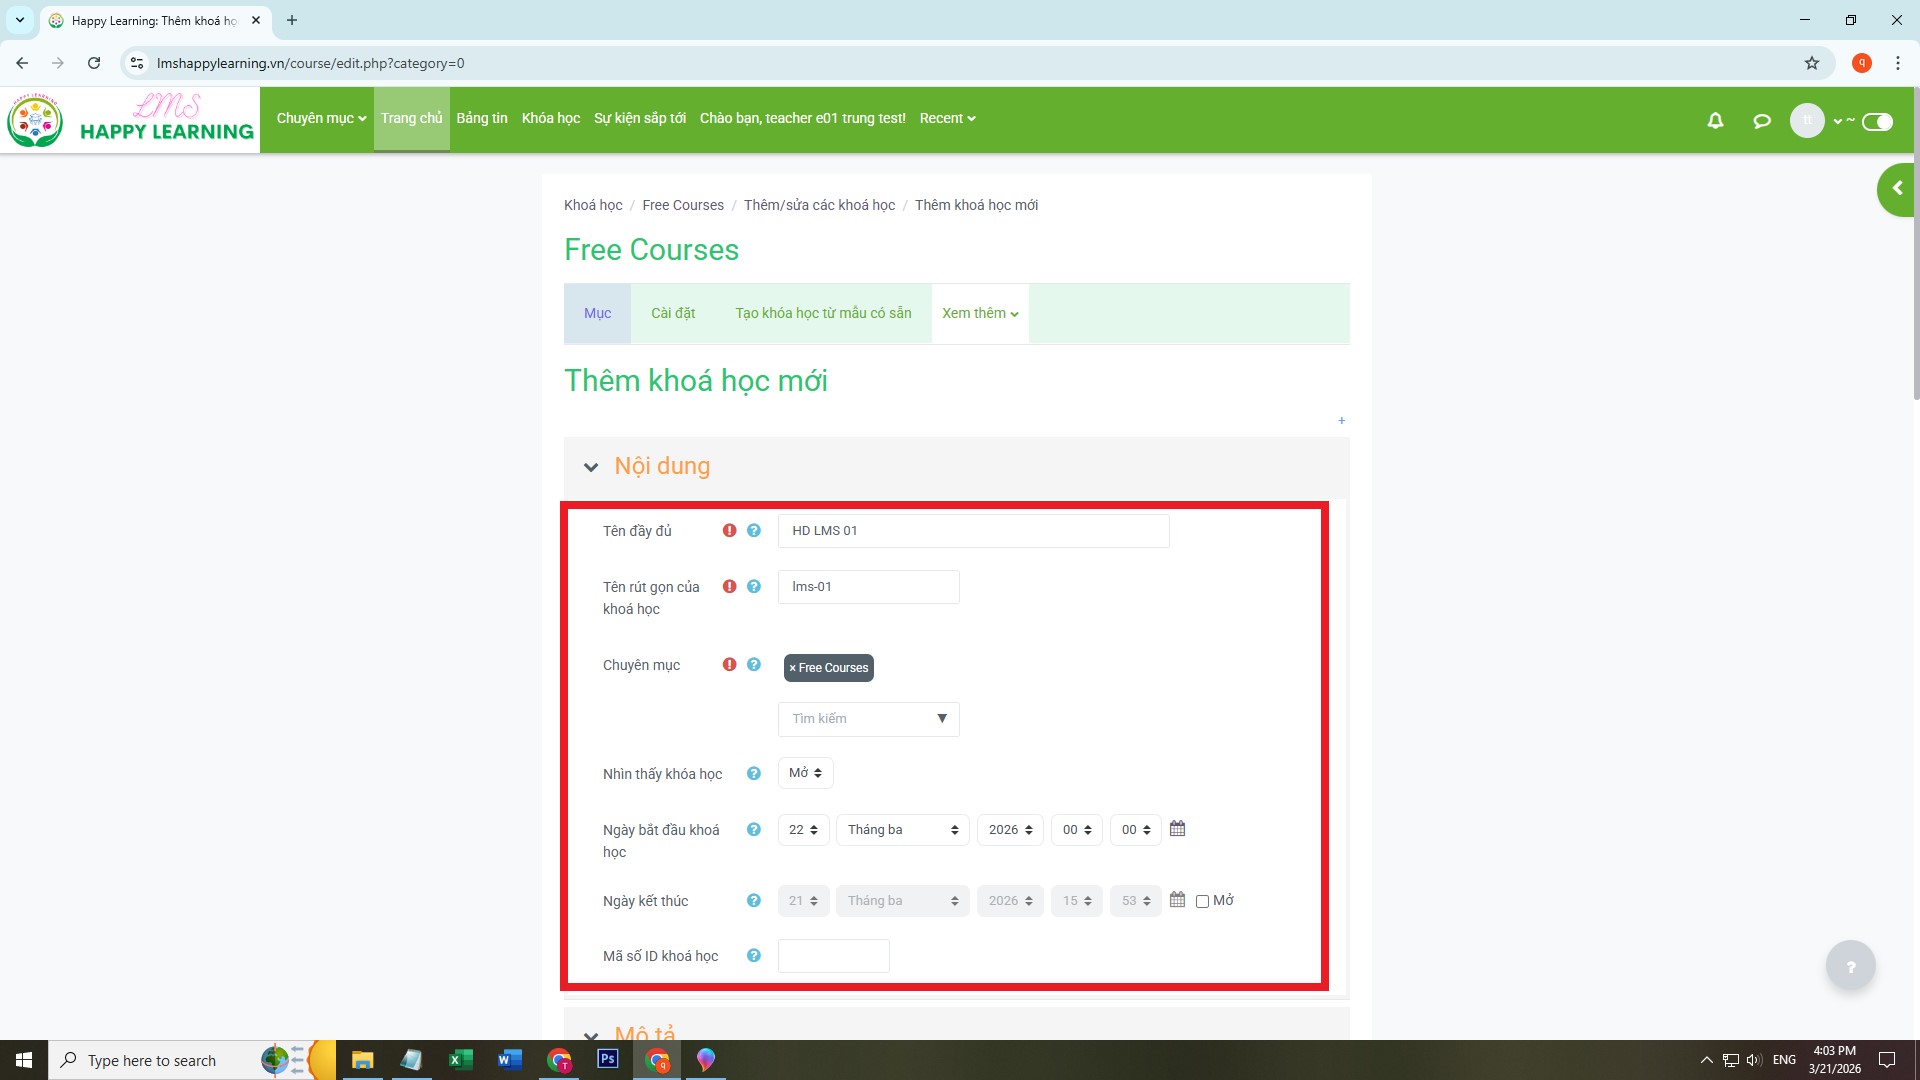The image size is (1920, 1080).
Task: Switch to the Cài đặt tab
Action: [672, 313]
